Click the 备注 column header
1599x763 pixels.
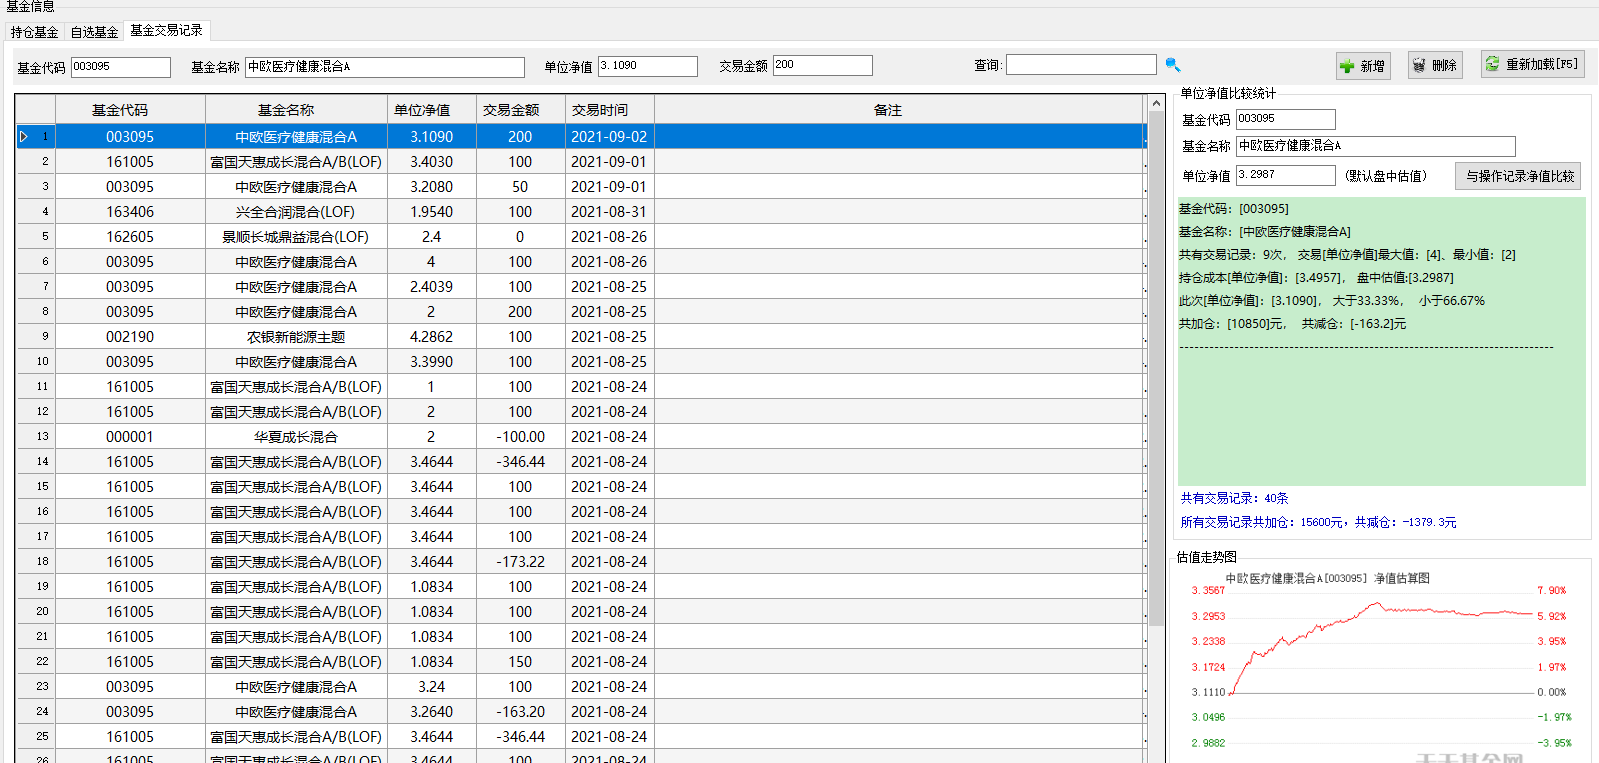point(887,110)
